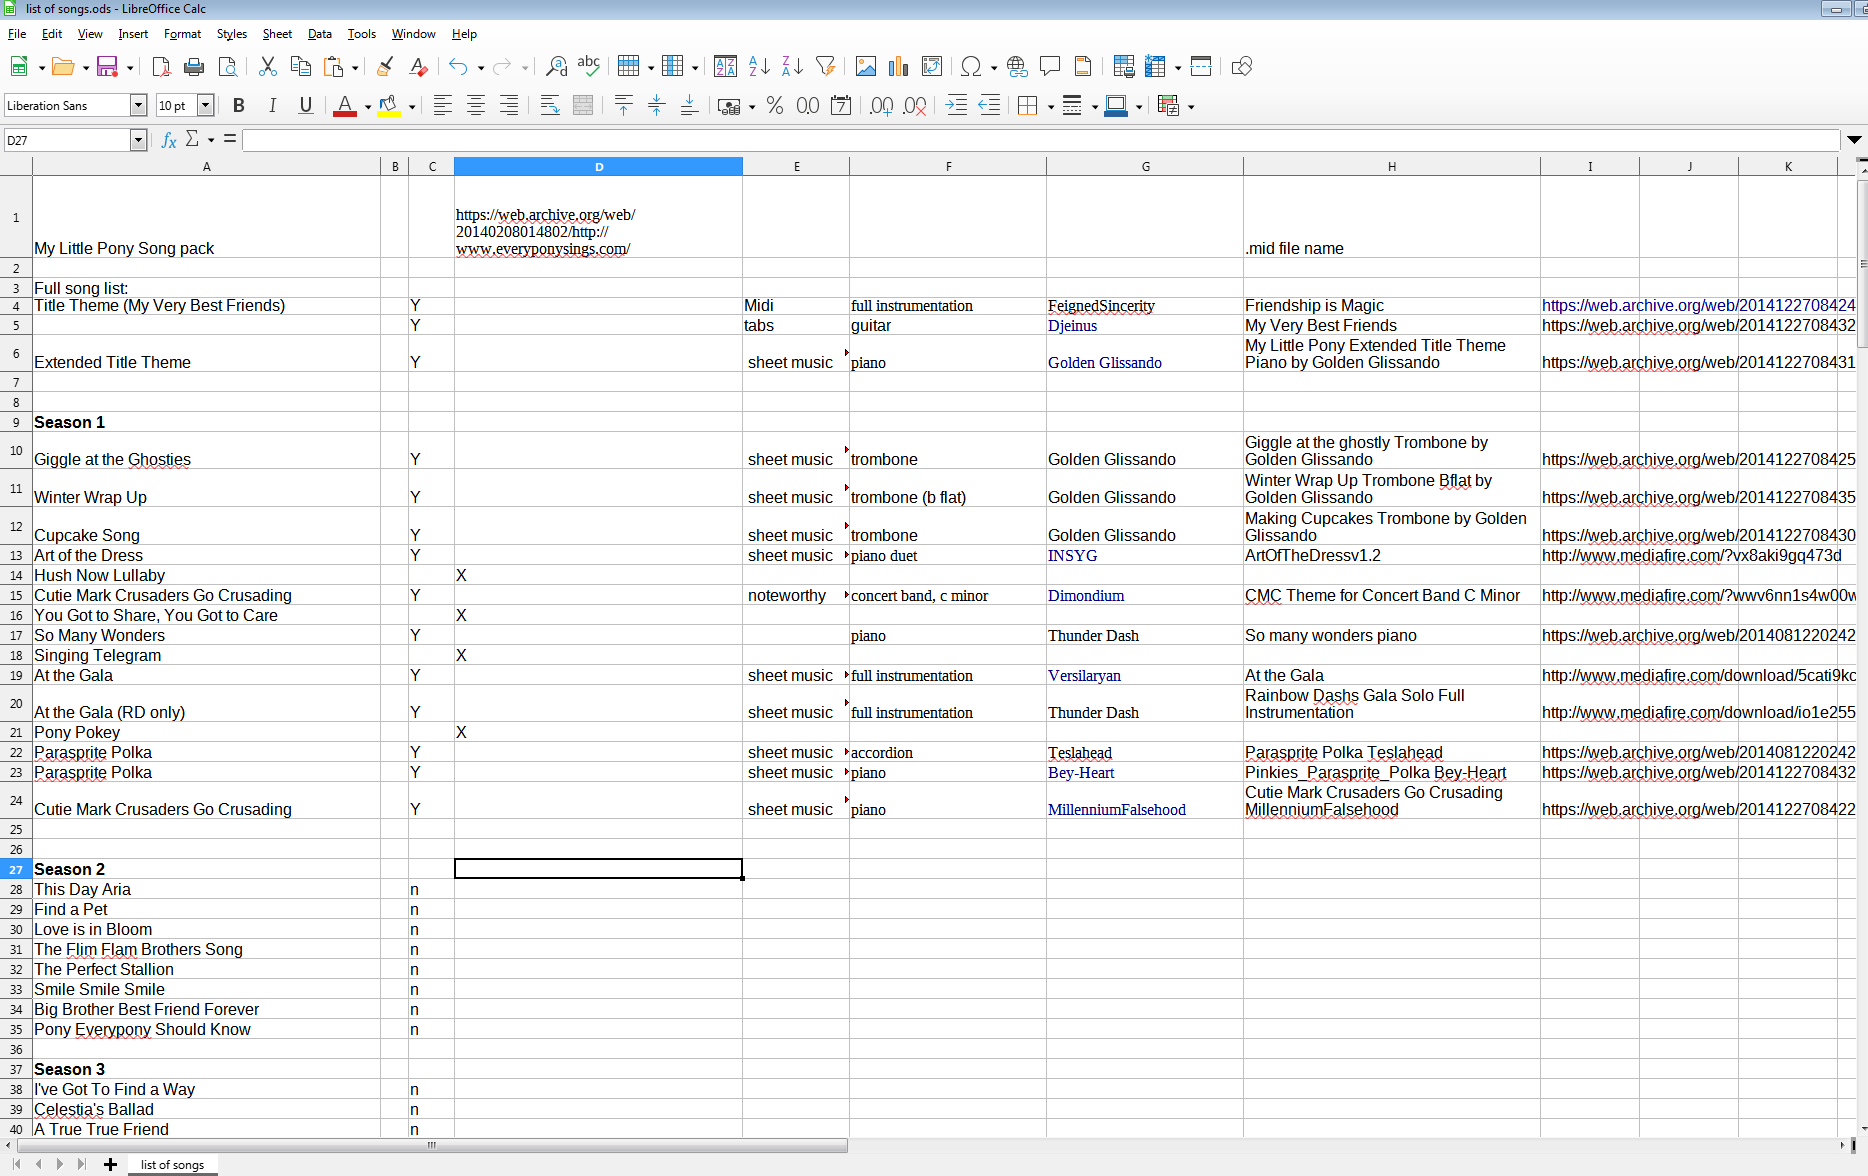This screenshot has width=1868, height=1176.
Task: Click the Insert Chart icon
Action: click(x=899, y=67)
